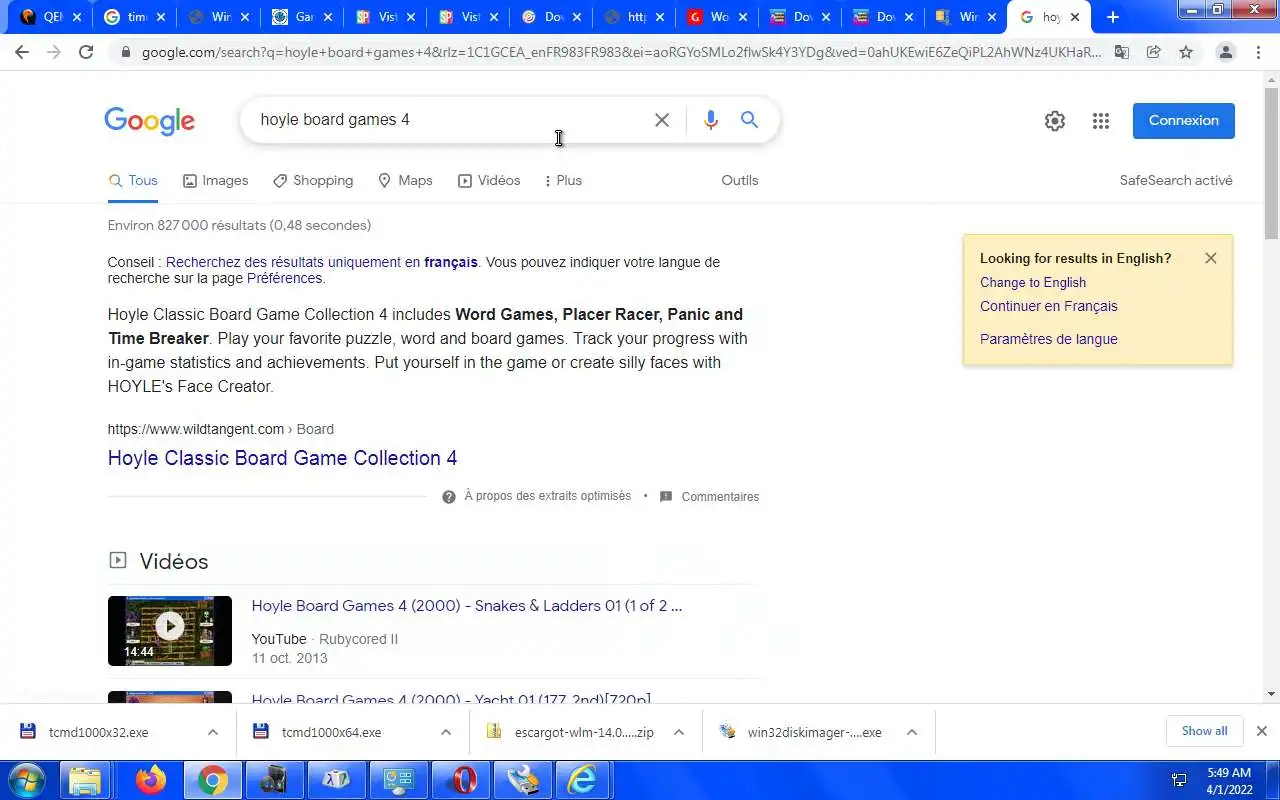Open Paramètres de langue link
The image size is (1280, 800).
1049,339
